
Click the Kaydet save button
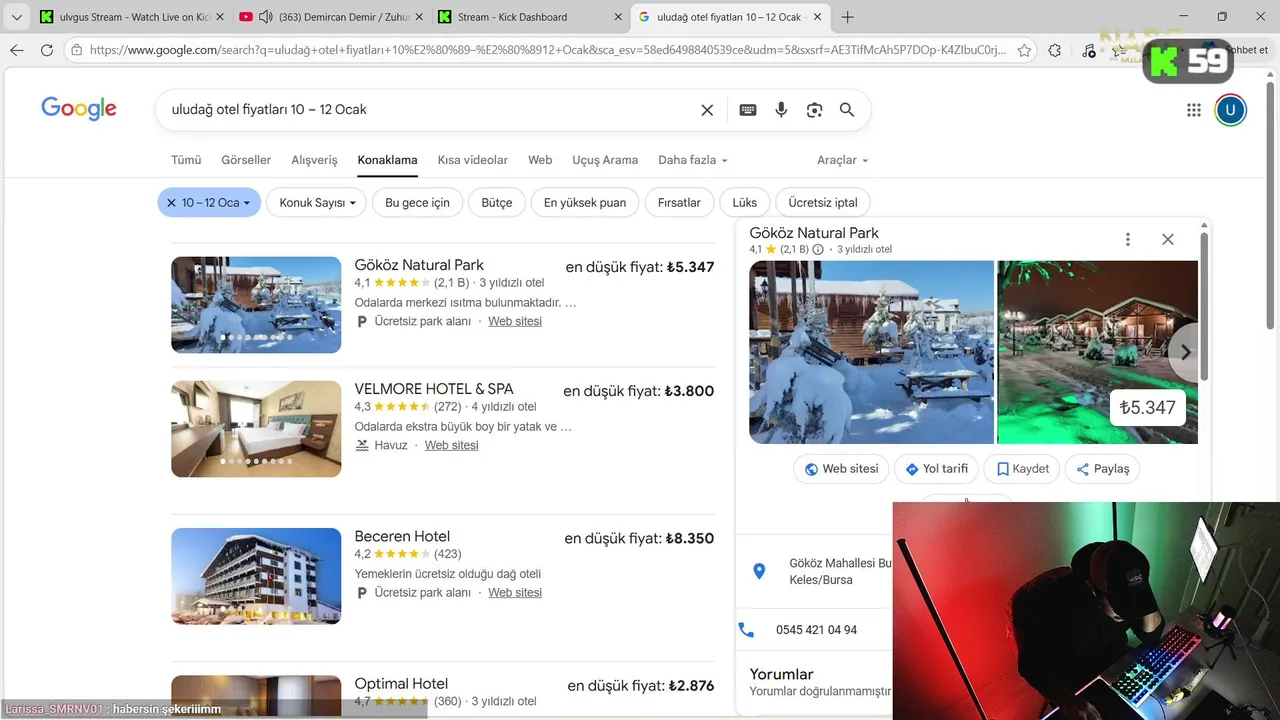[x=1022, y=469]
